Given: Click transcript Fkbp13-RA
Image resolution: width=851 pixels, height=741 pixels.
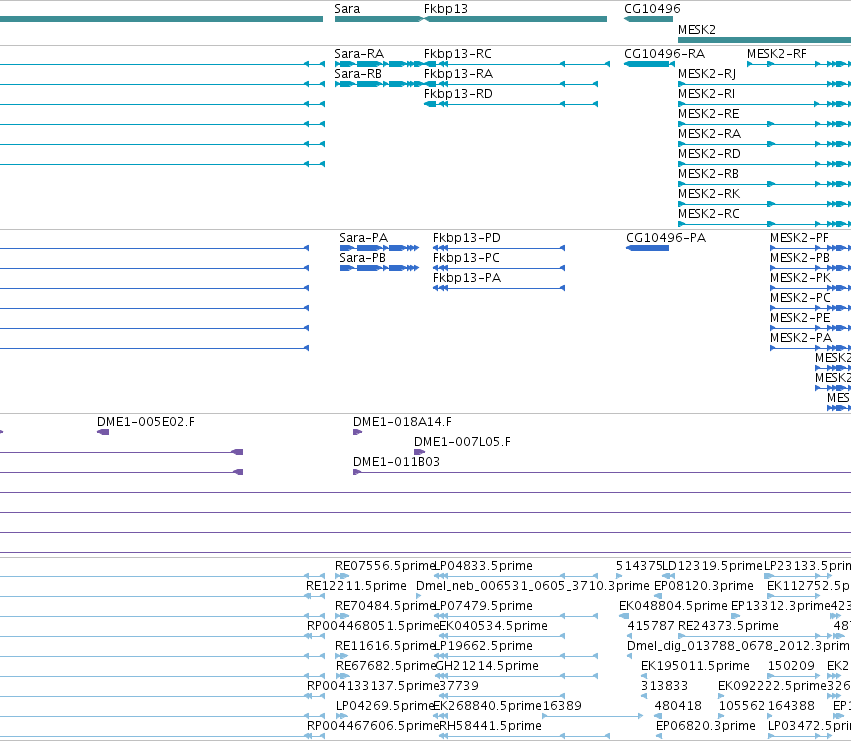Looking at the screenshot, I should pos(511,84).
